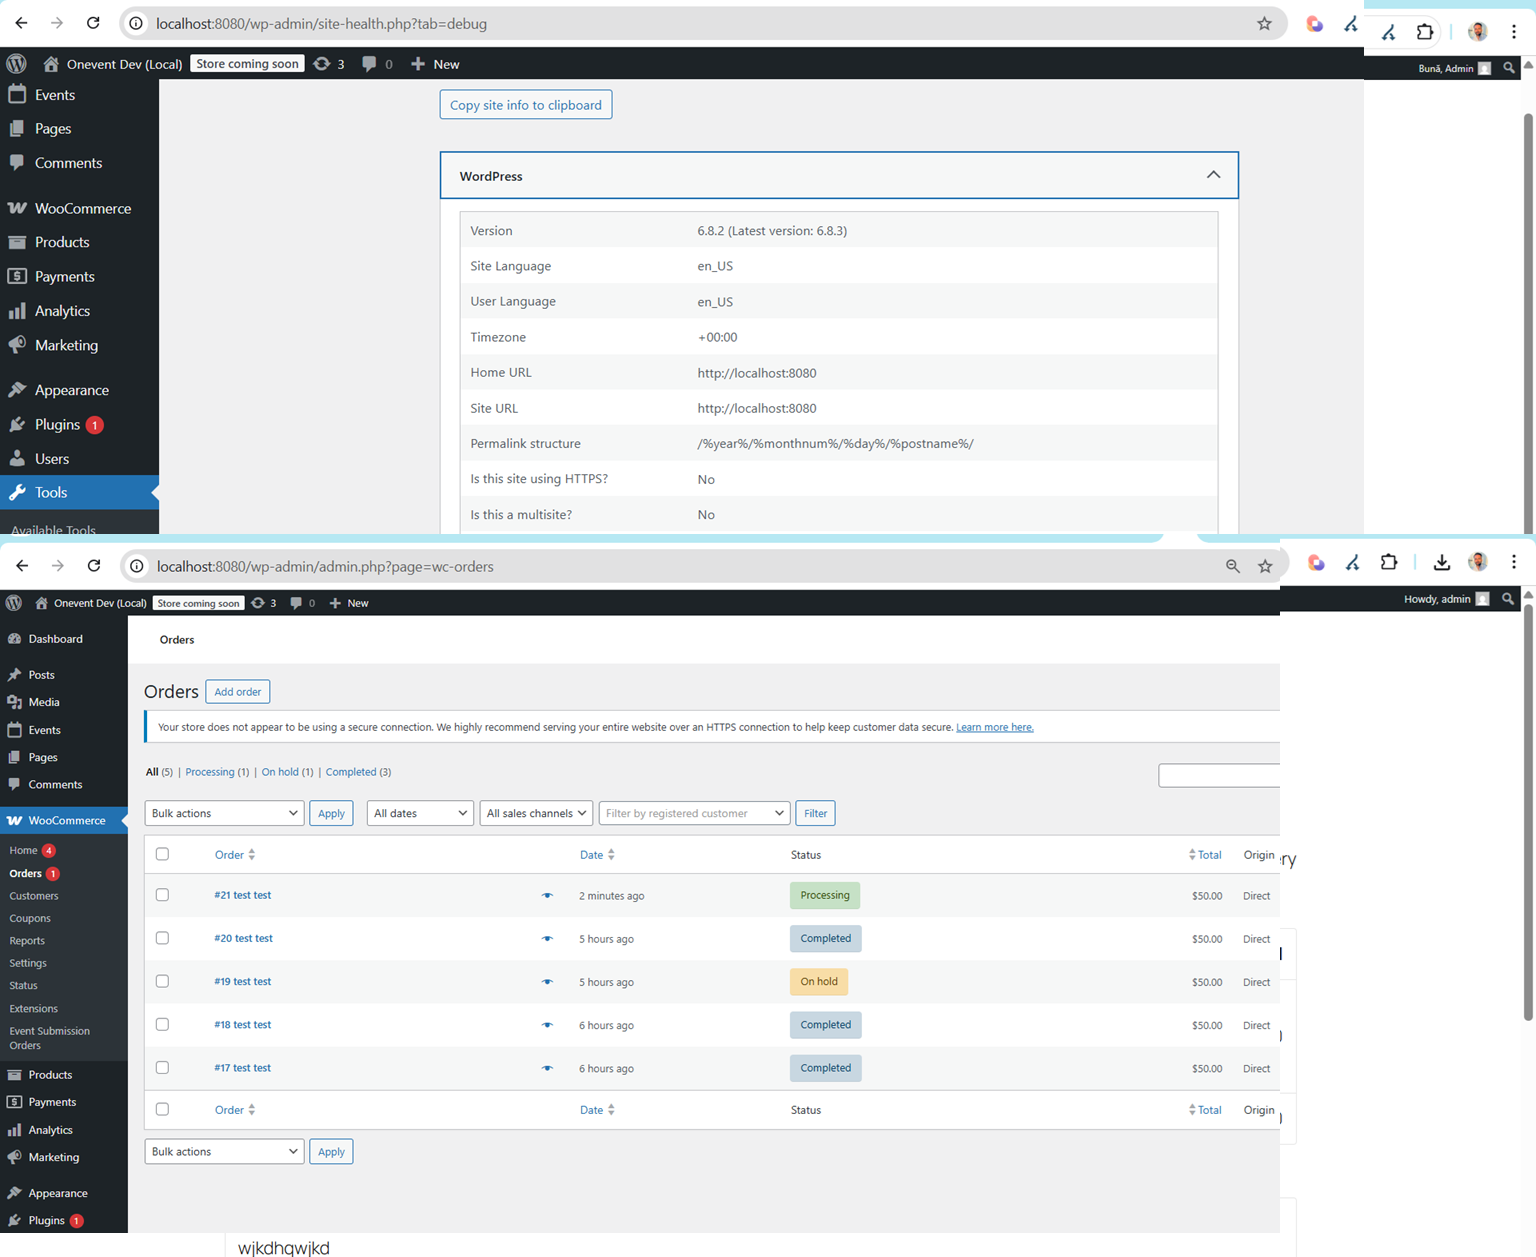Preview order #21 with the eye icon

[547, 896]
